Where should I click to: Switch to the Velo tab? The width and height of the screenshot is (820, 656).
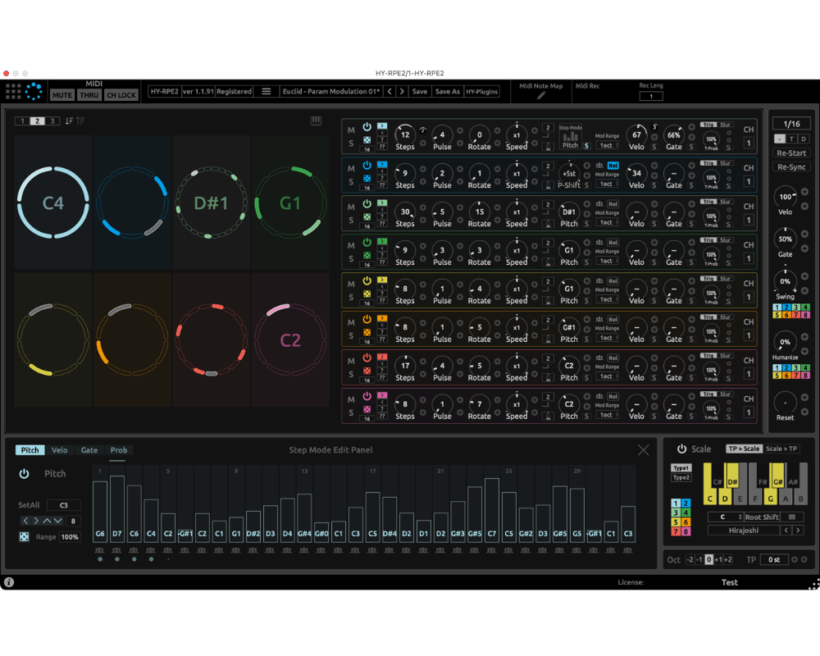click(60, 450)
